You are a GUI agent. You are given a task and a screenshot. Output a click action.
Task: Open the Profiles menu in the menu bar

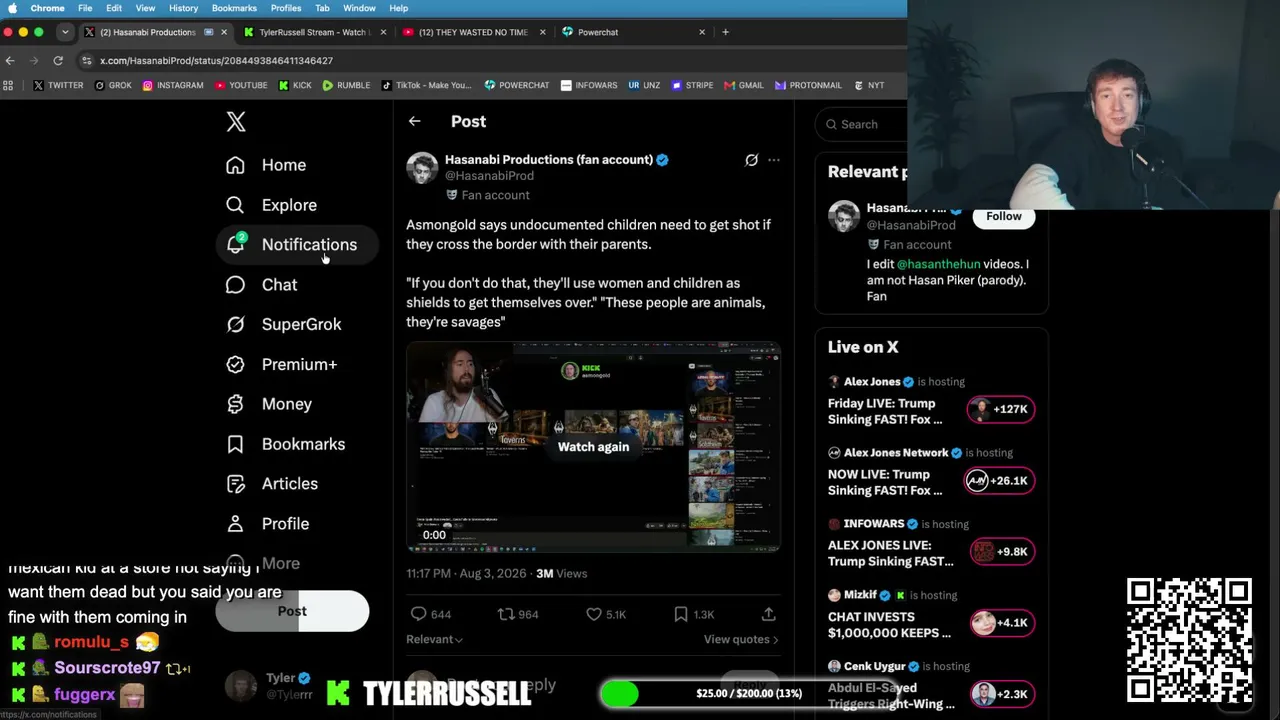pos(286,8)
